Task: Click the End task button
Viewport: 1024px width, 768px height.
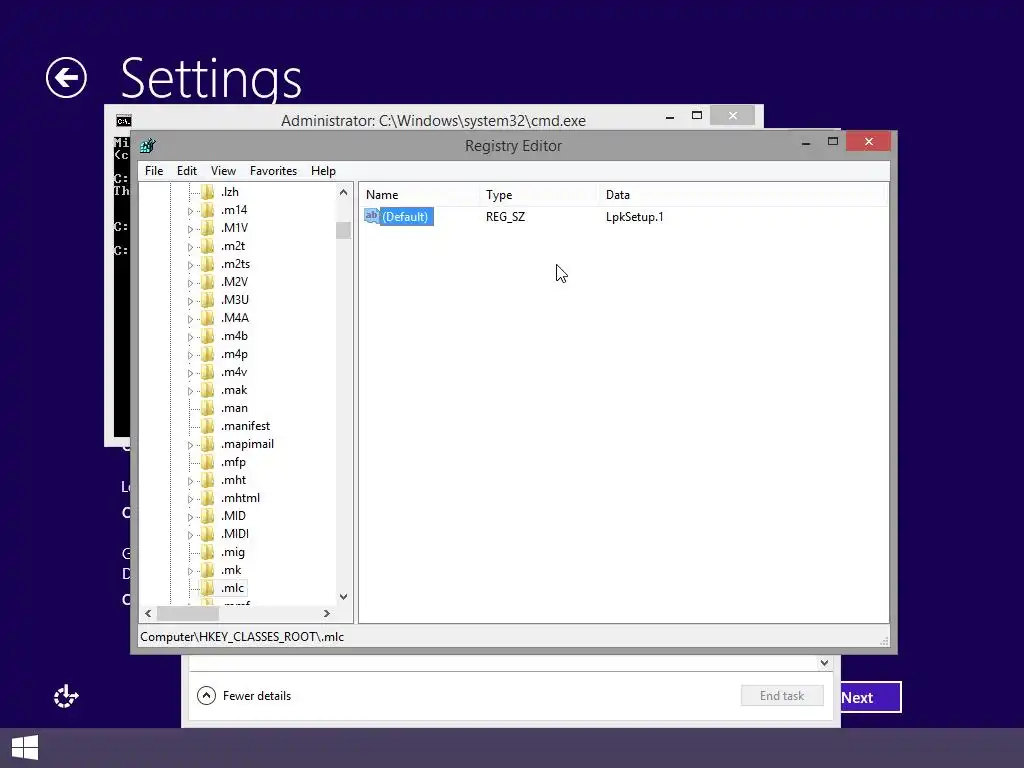Action: coord(782,696)
